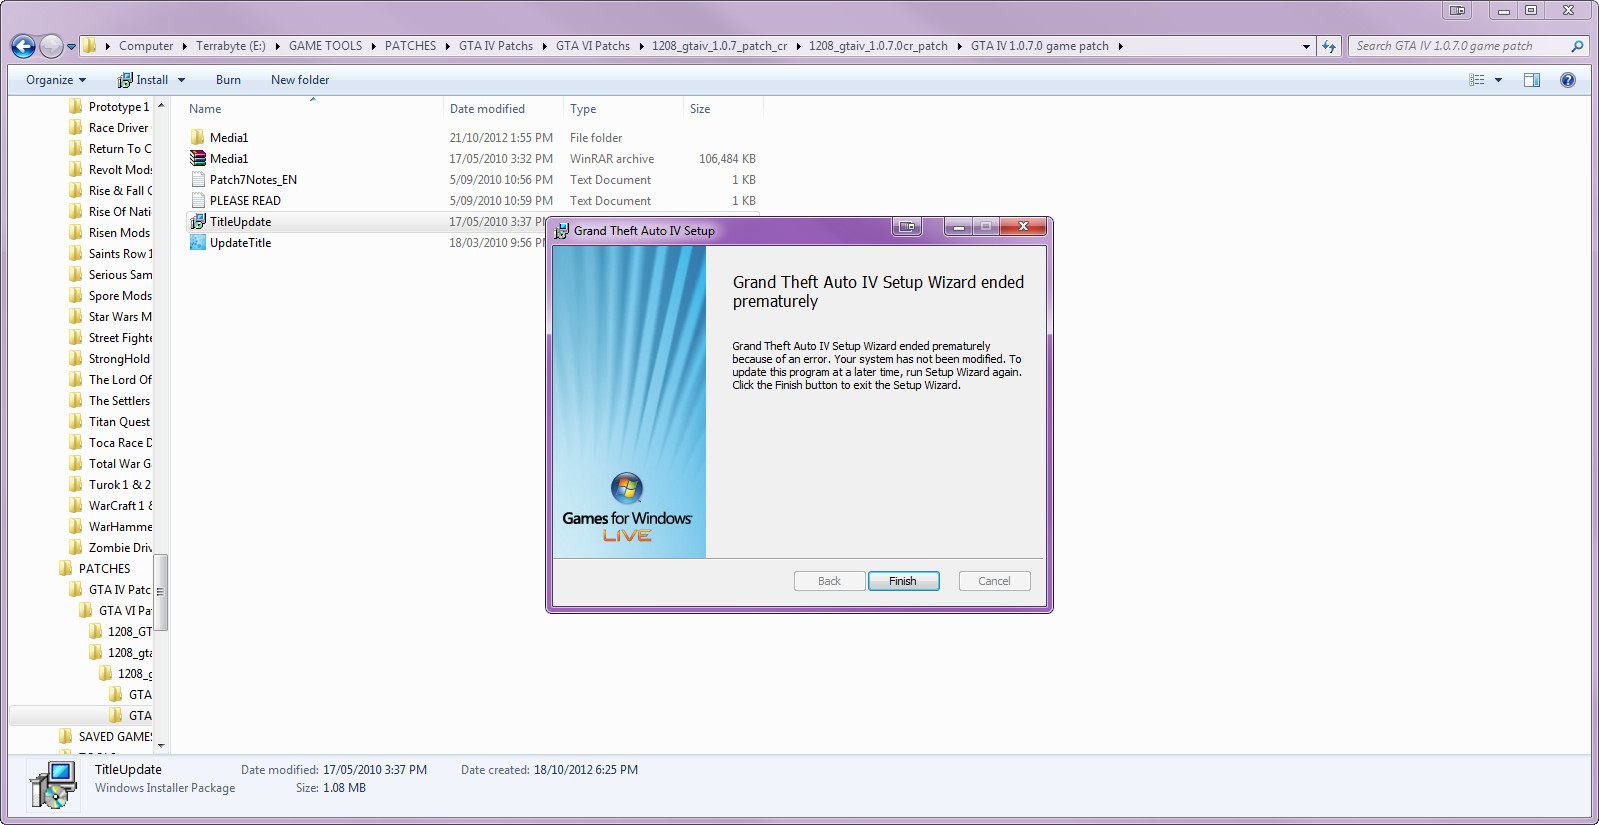Select the WarHammer folder
1599x825 pixels.
coord(120,527)
